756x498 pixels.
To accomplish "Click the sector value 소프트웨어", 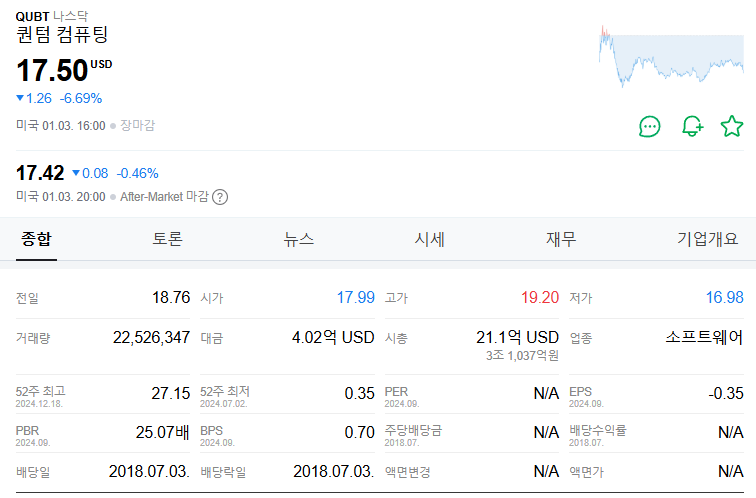I will [x=704, y=337].
